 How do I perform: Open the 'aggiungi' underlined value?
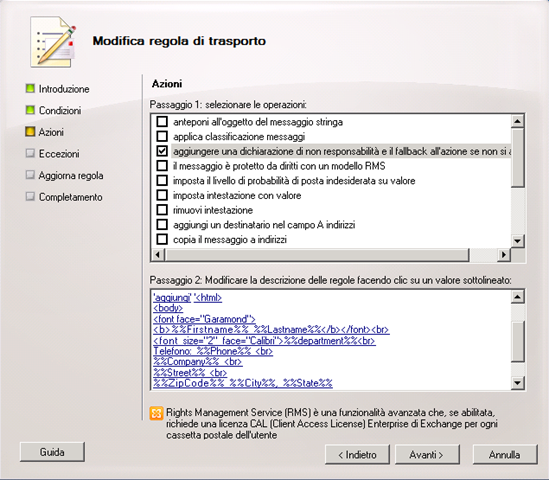click(x=172, y=298)
